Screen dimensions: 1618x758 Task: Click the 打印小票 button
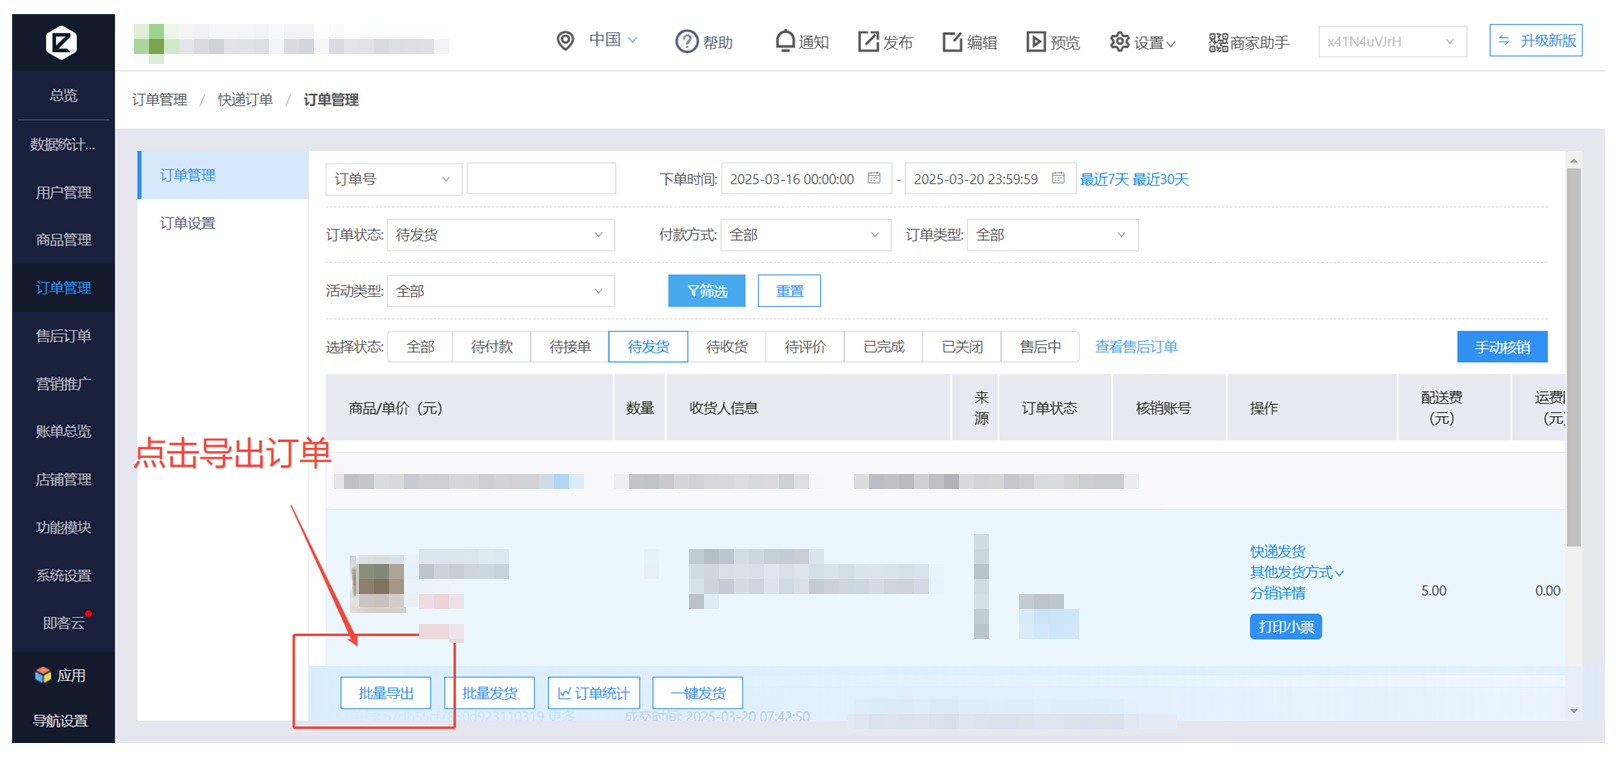click(x=1286, y=627)
